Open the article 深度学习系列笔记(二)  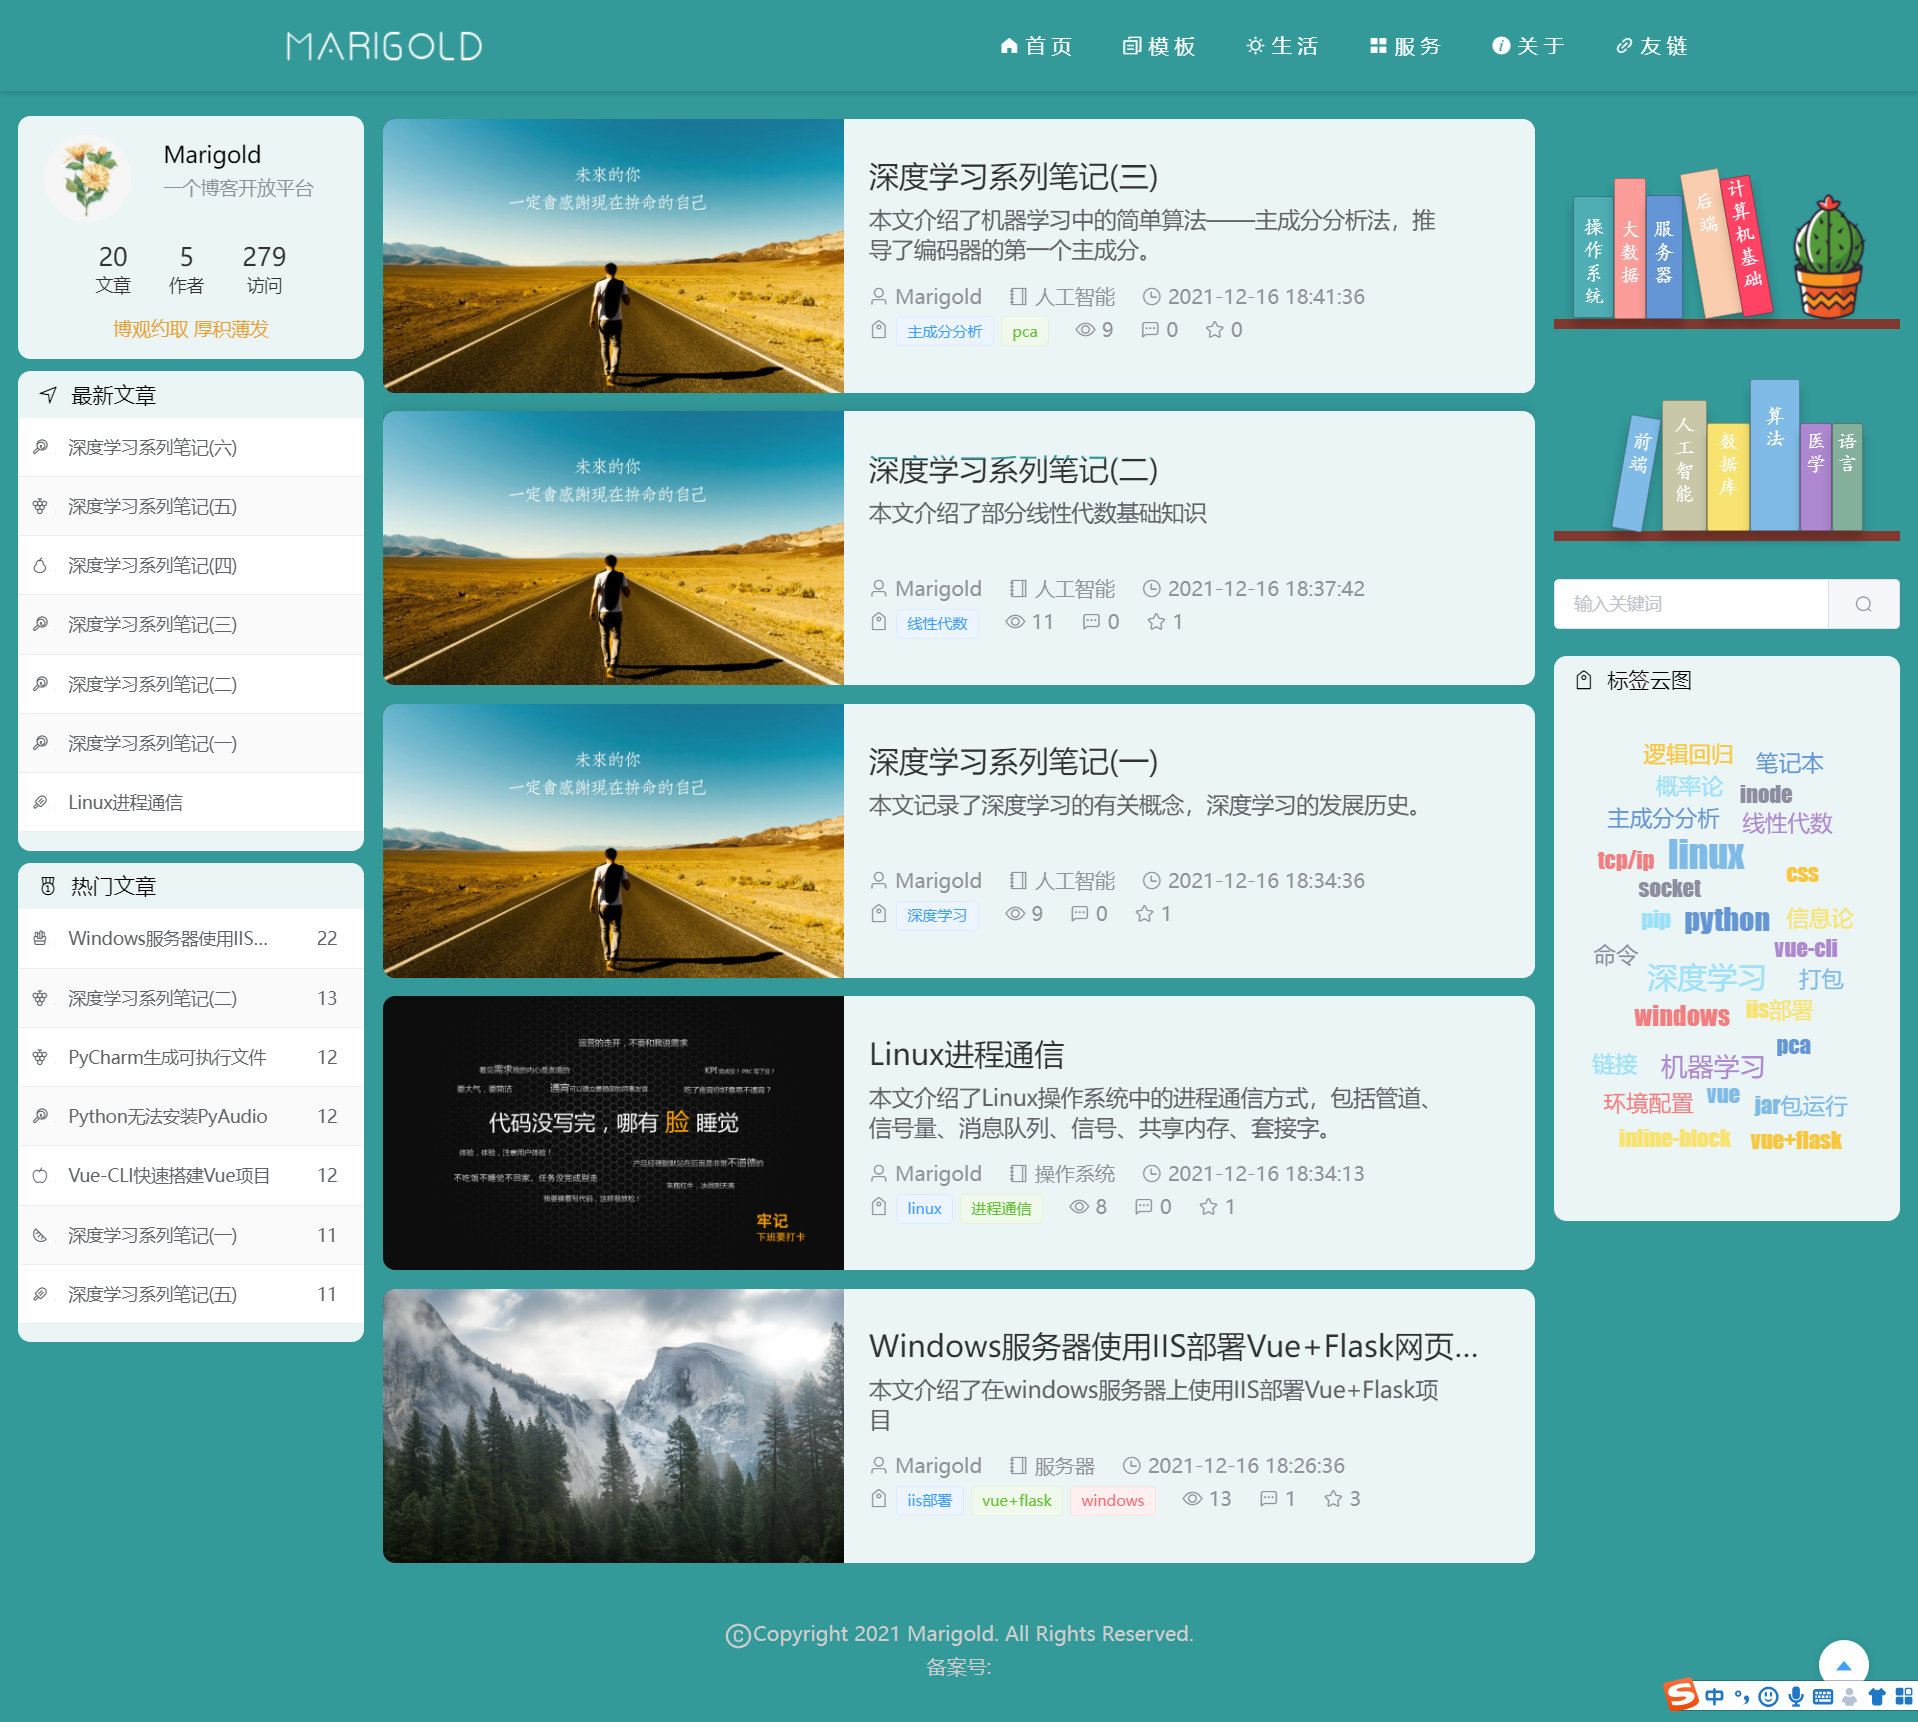click(1014, 469)
